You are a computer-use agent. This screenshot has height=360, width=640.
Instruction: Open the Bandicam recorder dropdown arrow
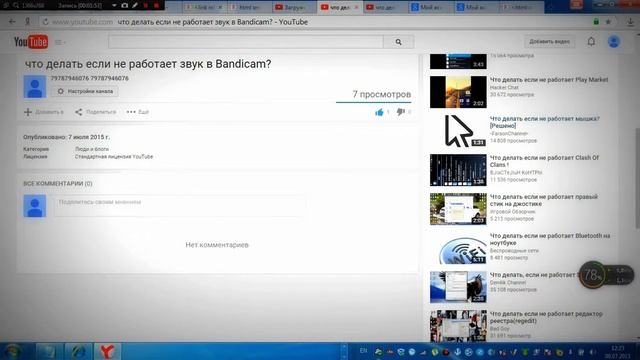point(114,5)
